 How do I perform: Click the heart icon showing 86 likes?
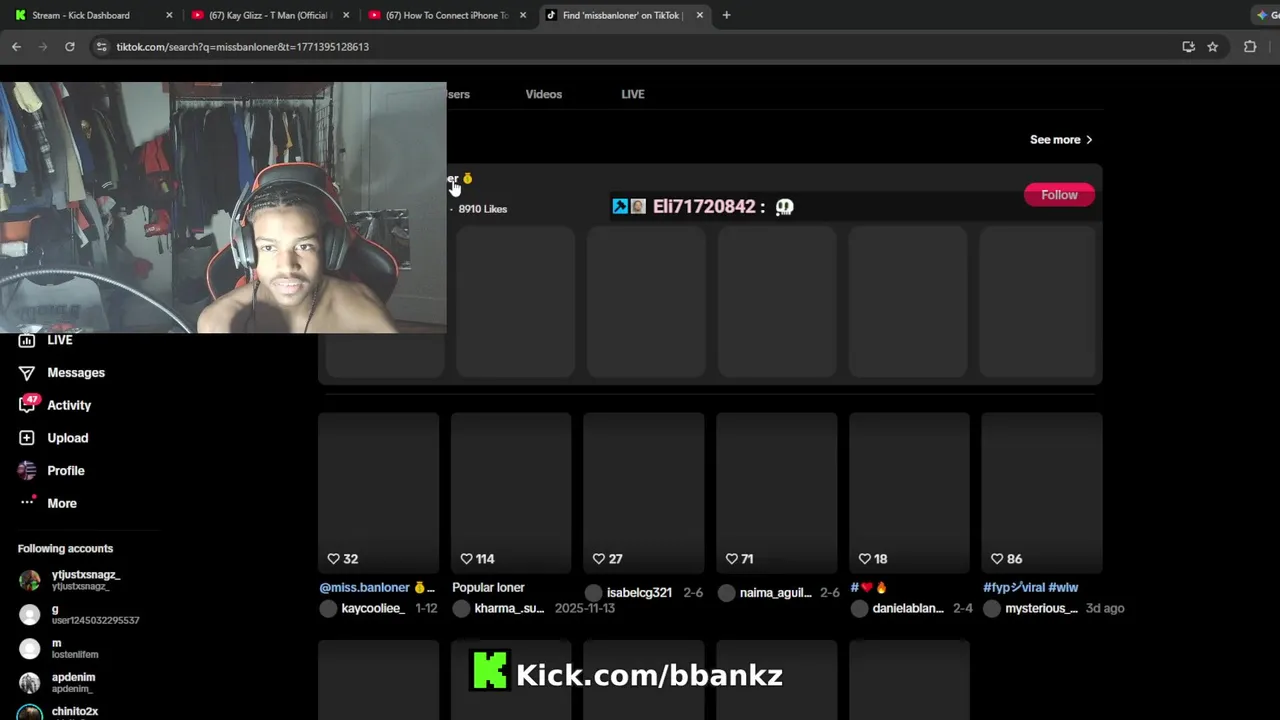pyautogui.click(x=997, y=559)
